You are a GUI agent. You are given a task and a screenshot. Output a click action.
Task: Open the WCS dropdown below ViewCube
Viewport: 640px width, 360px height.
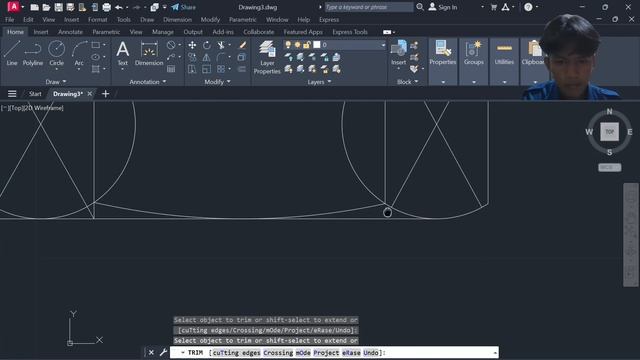click(610, 167)
